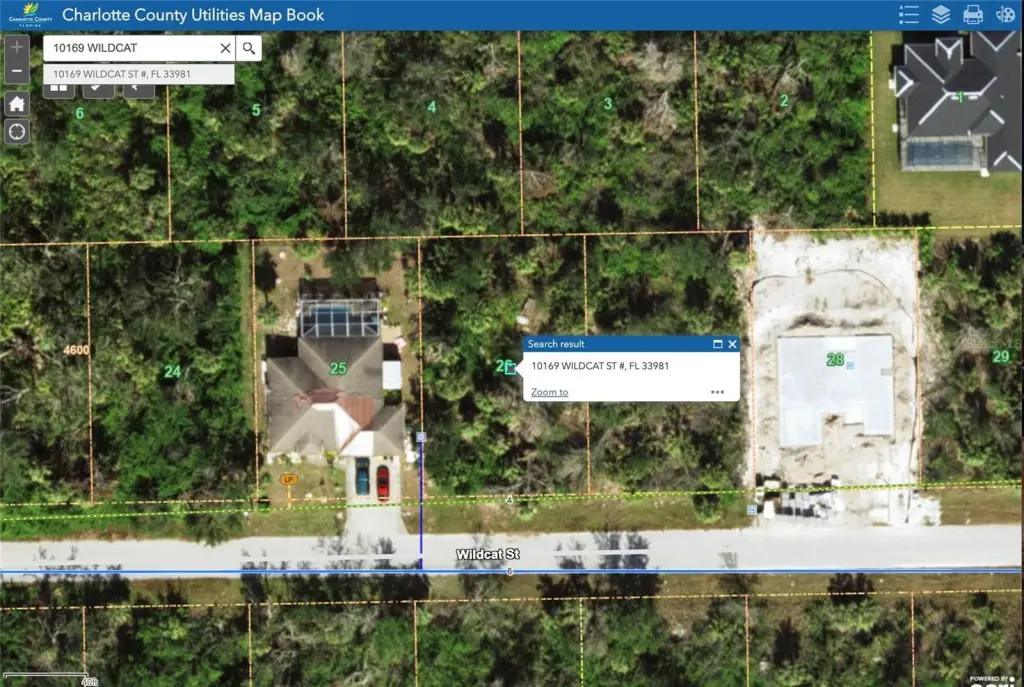Viewport: 1024px width, 687px height.
Task: Go to default map extent home
Action: (17, 103)
